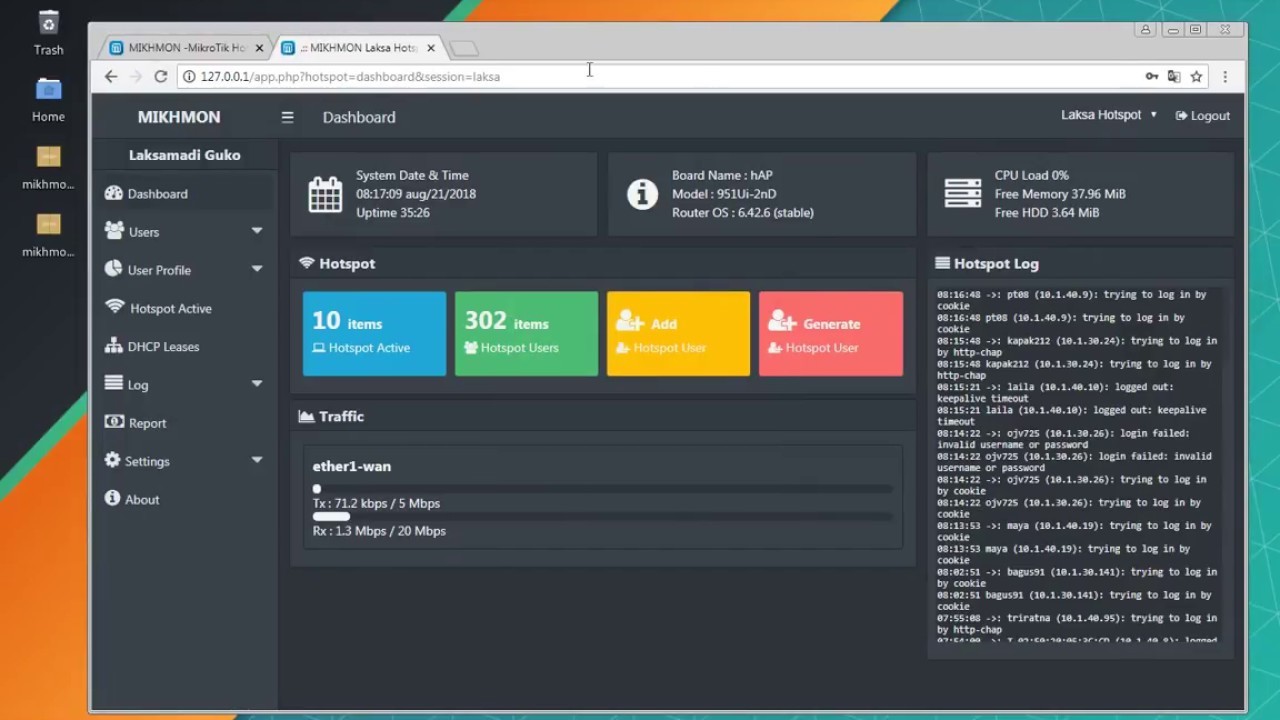Click the blue 10 items Hotspot Active tile
Screen dimensions: 1280x720
point(374,334)
